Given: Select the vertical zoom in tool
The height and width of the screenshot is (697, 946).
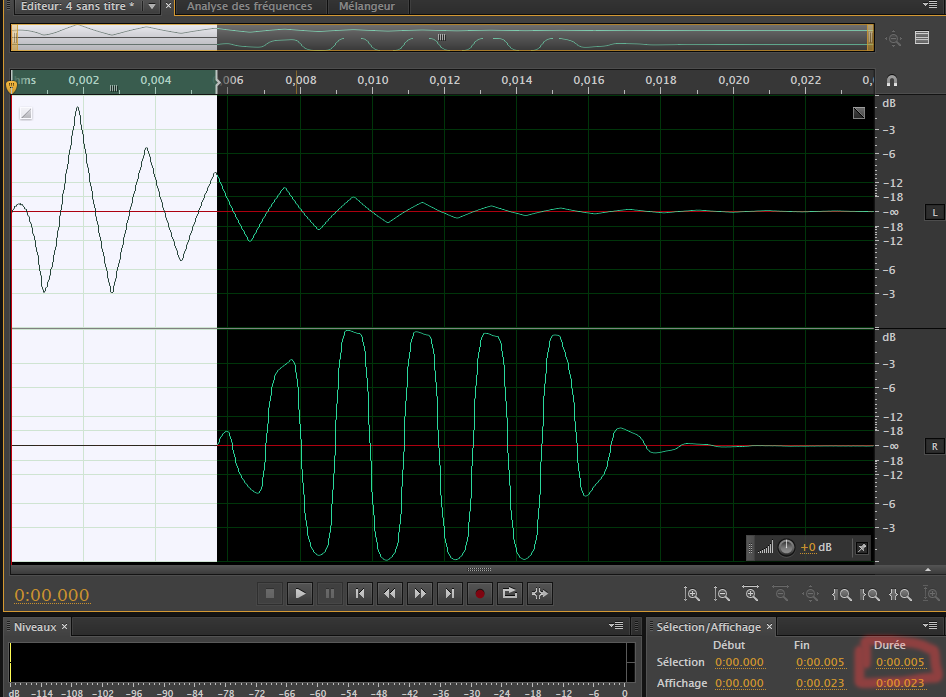Looking at the screenshot, I should [693, 594].
